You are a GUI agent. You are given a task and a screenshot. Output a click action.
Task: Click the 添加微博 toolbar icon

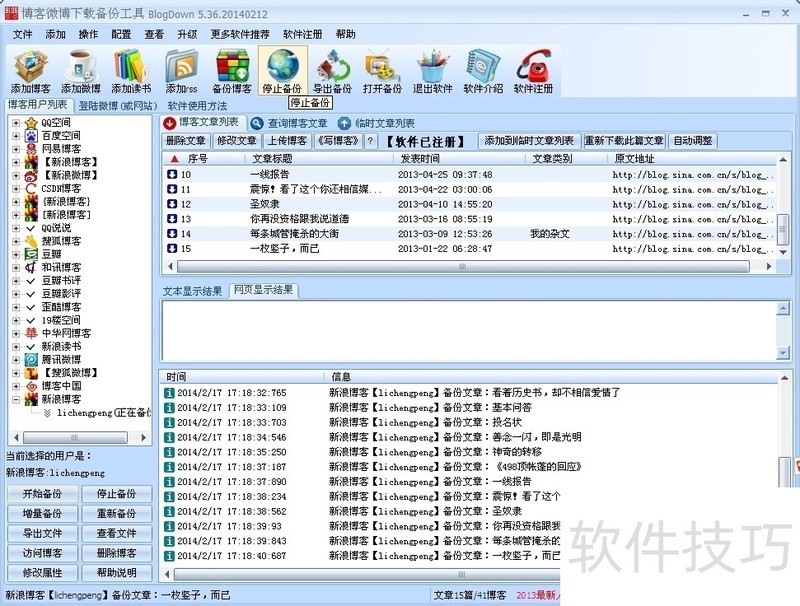(81, 70)
